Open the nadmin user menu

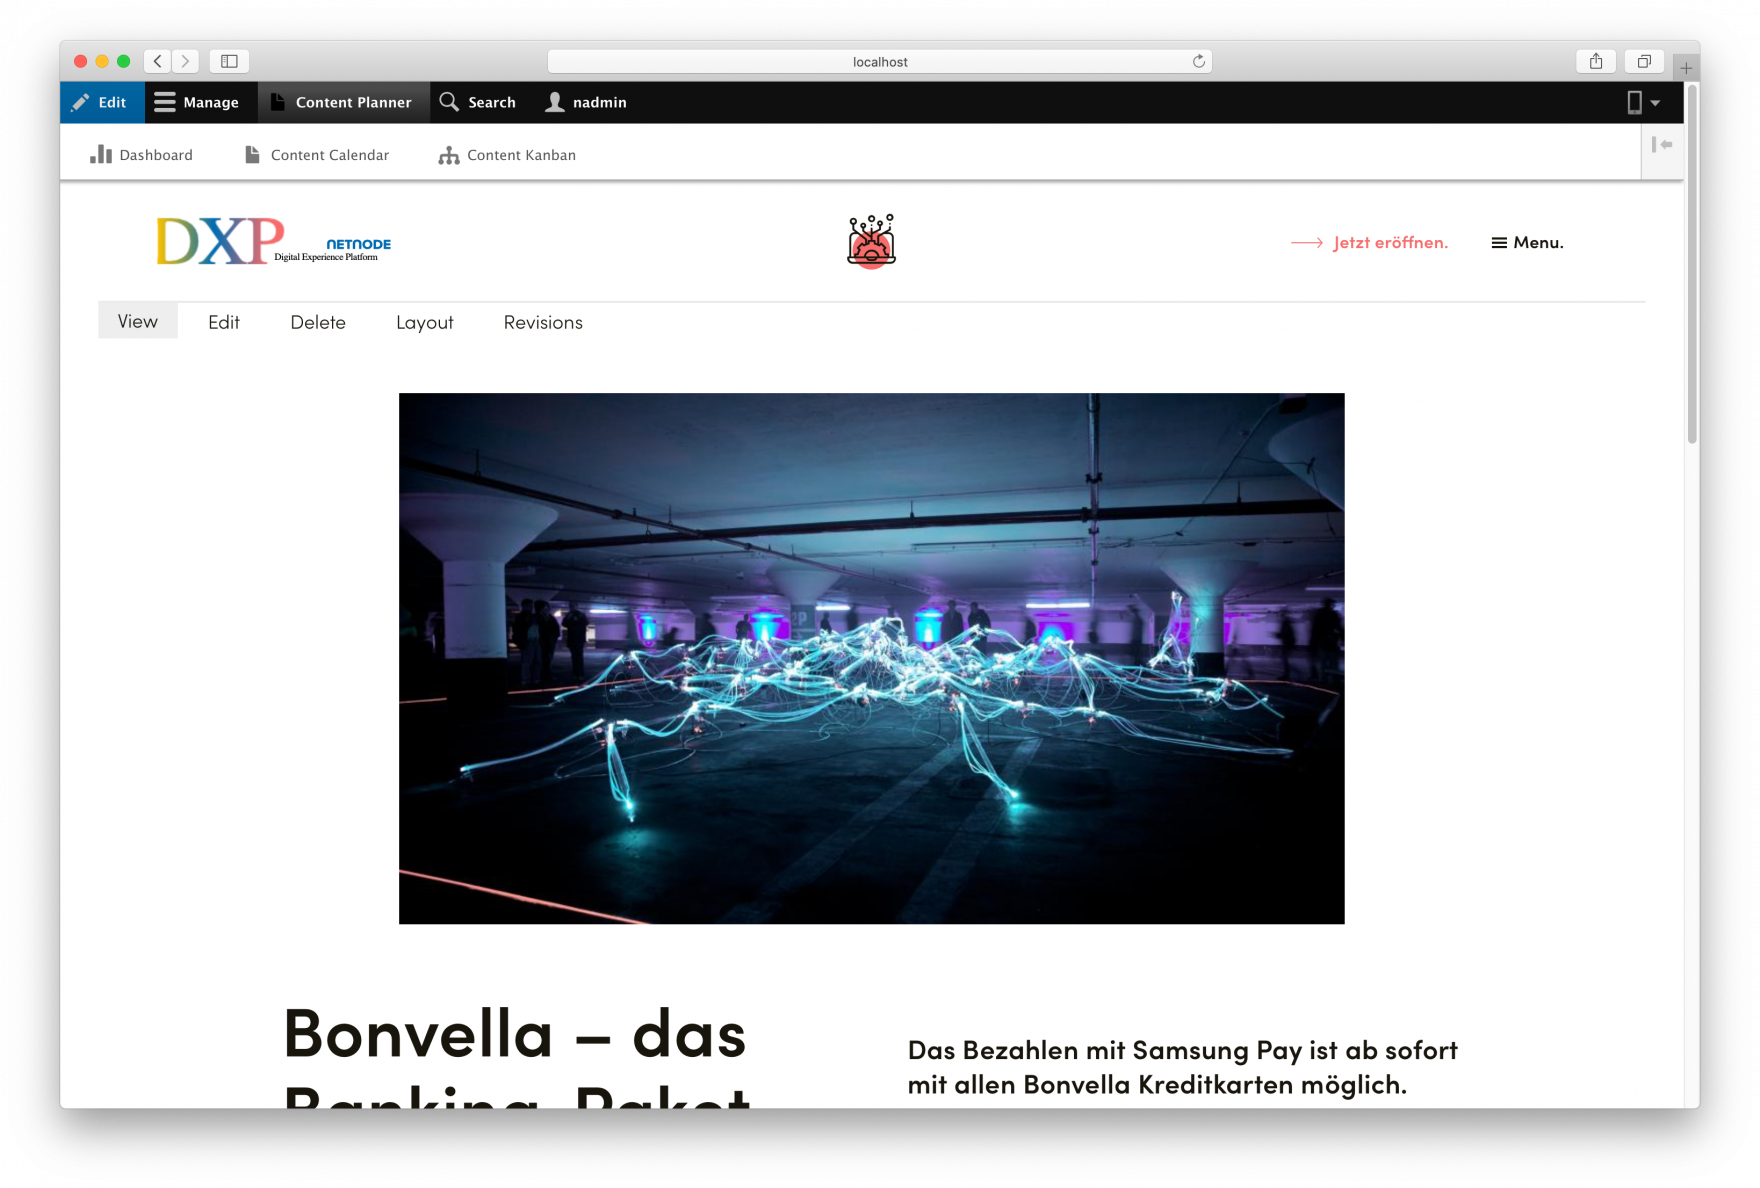(x=587, y=102)
